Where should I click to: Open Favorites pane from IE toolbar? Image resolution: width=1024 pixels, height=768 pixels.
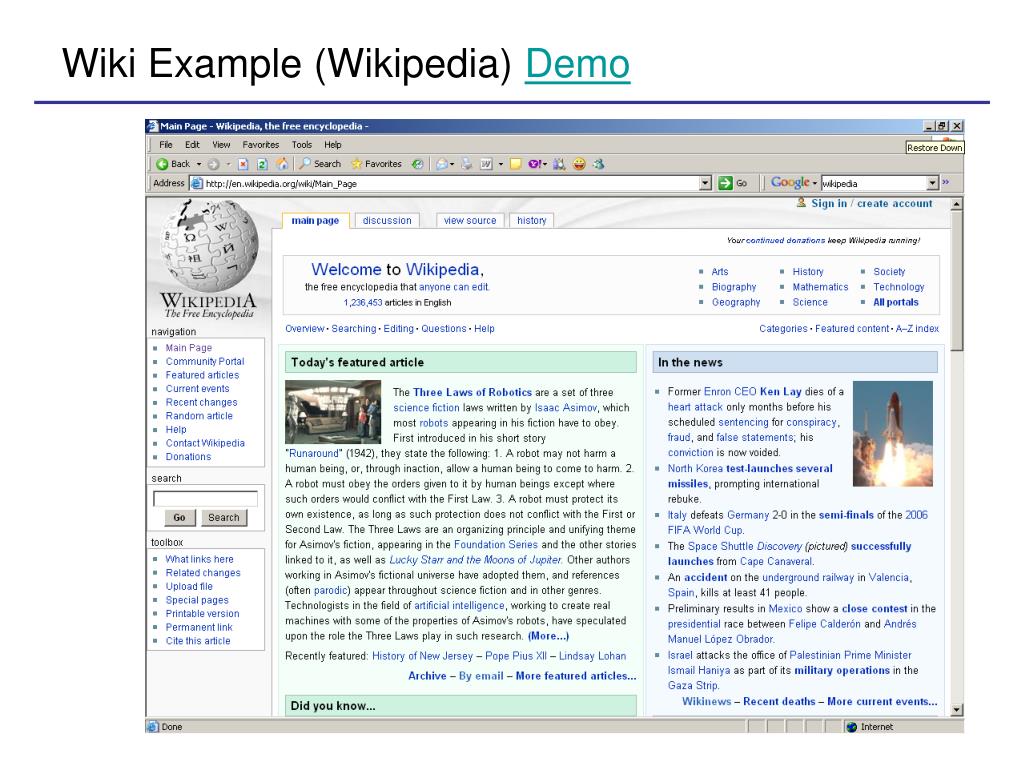click(376, 164)
